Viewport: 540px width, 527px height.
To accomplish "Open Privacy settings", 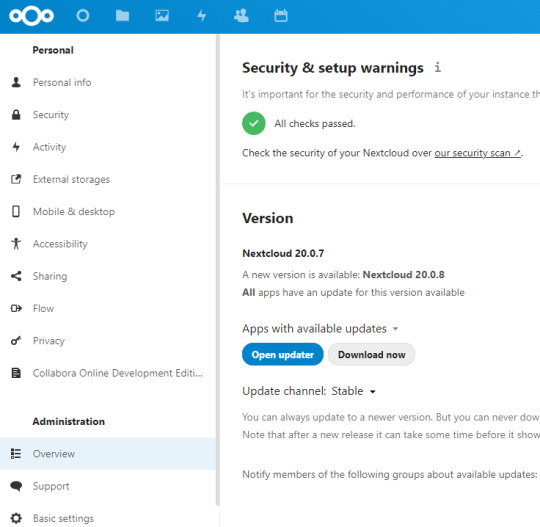I will 108,341.
